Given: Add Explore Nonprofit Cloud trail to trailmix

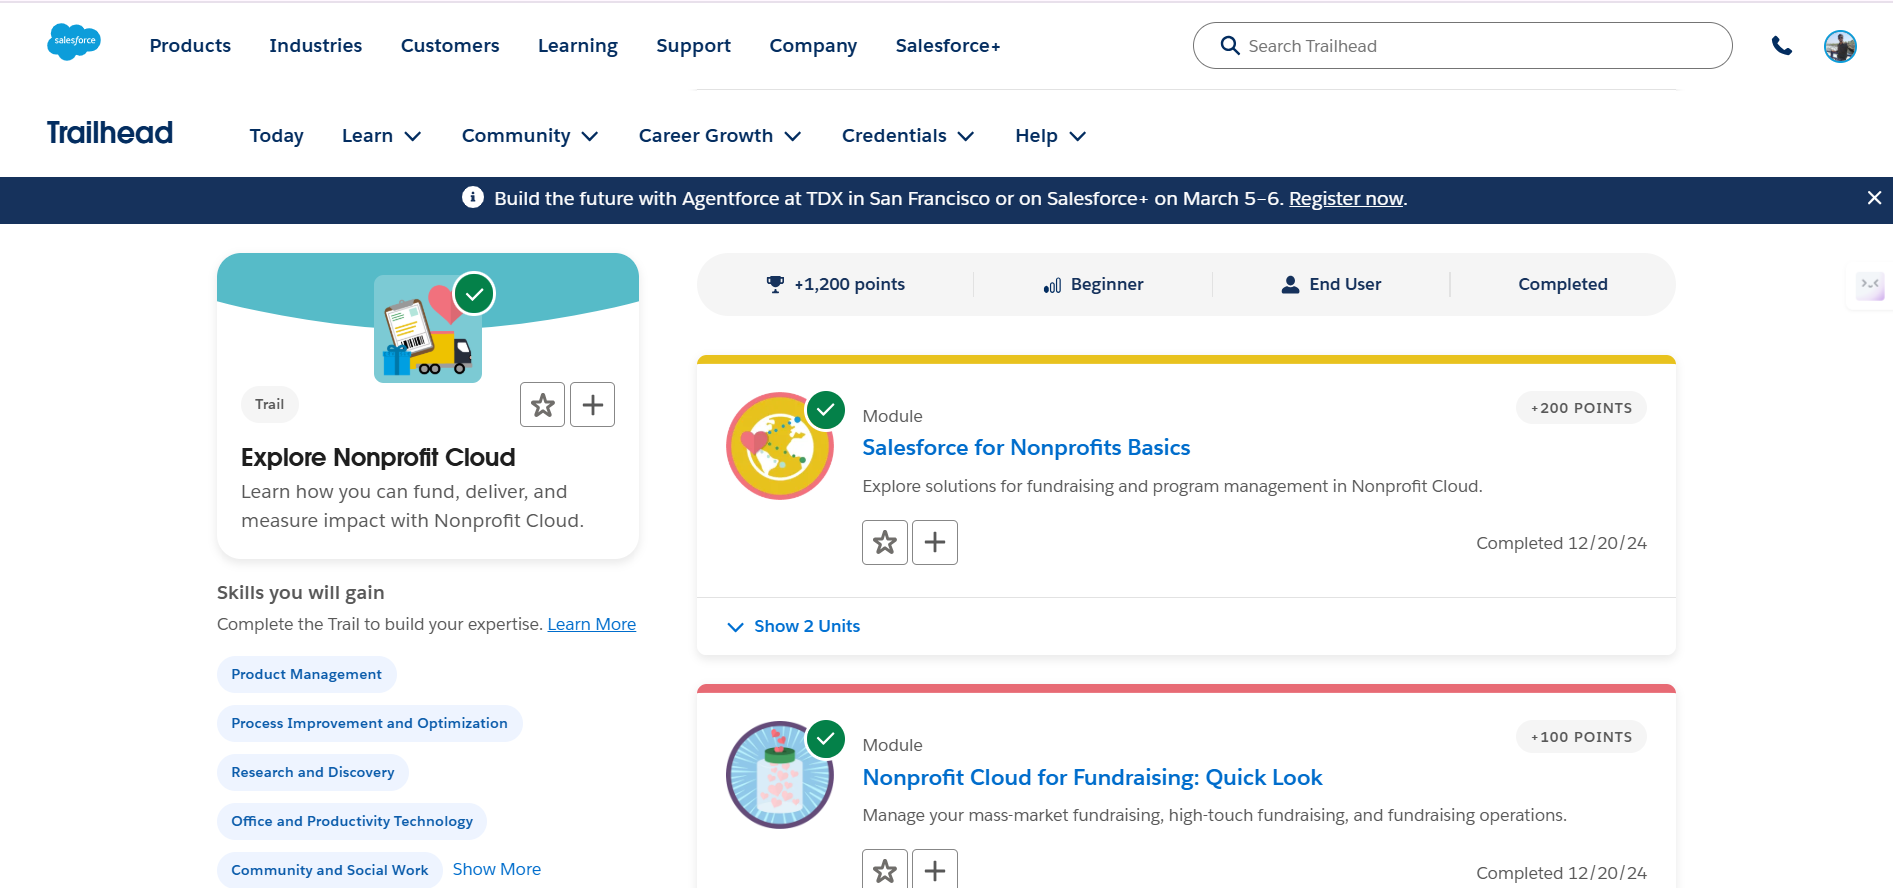Looking at the screenshot, I should point(592,405).
